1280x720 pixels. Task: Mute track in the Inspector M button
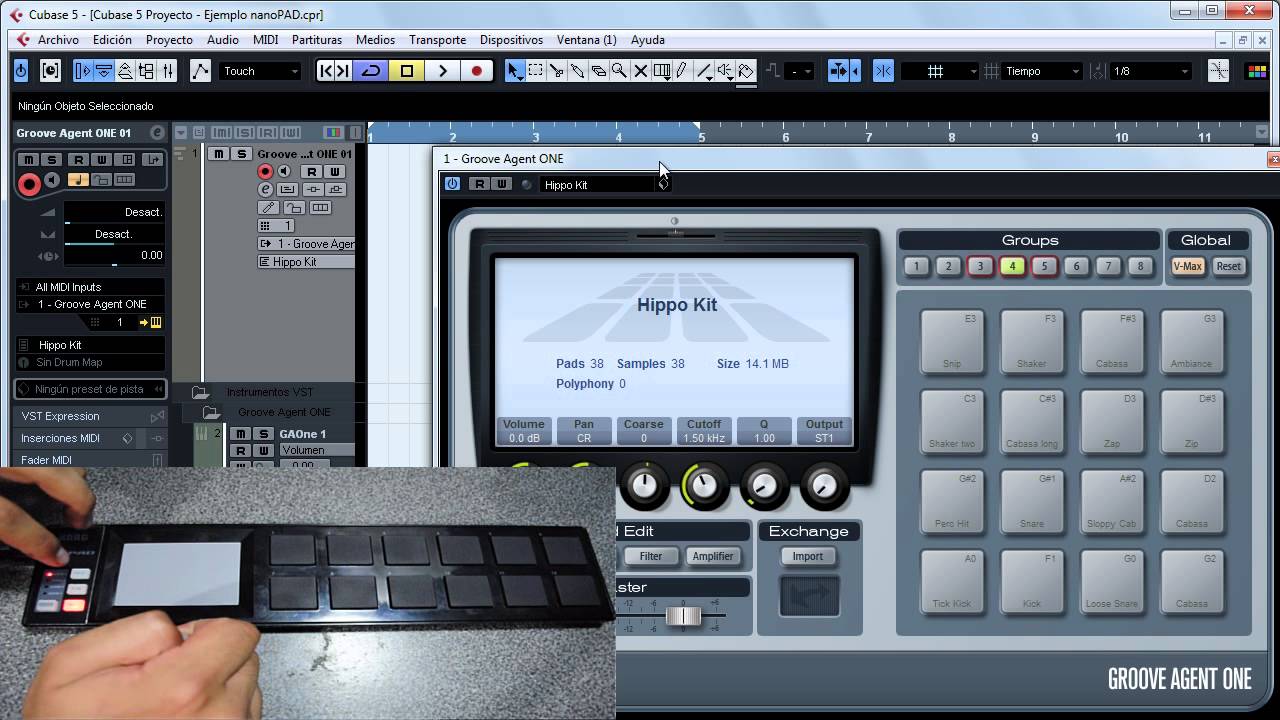pyautogui.click(x=28, y=160)
